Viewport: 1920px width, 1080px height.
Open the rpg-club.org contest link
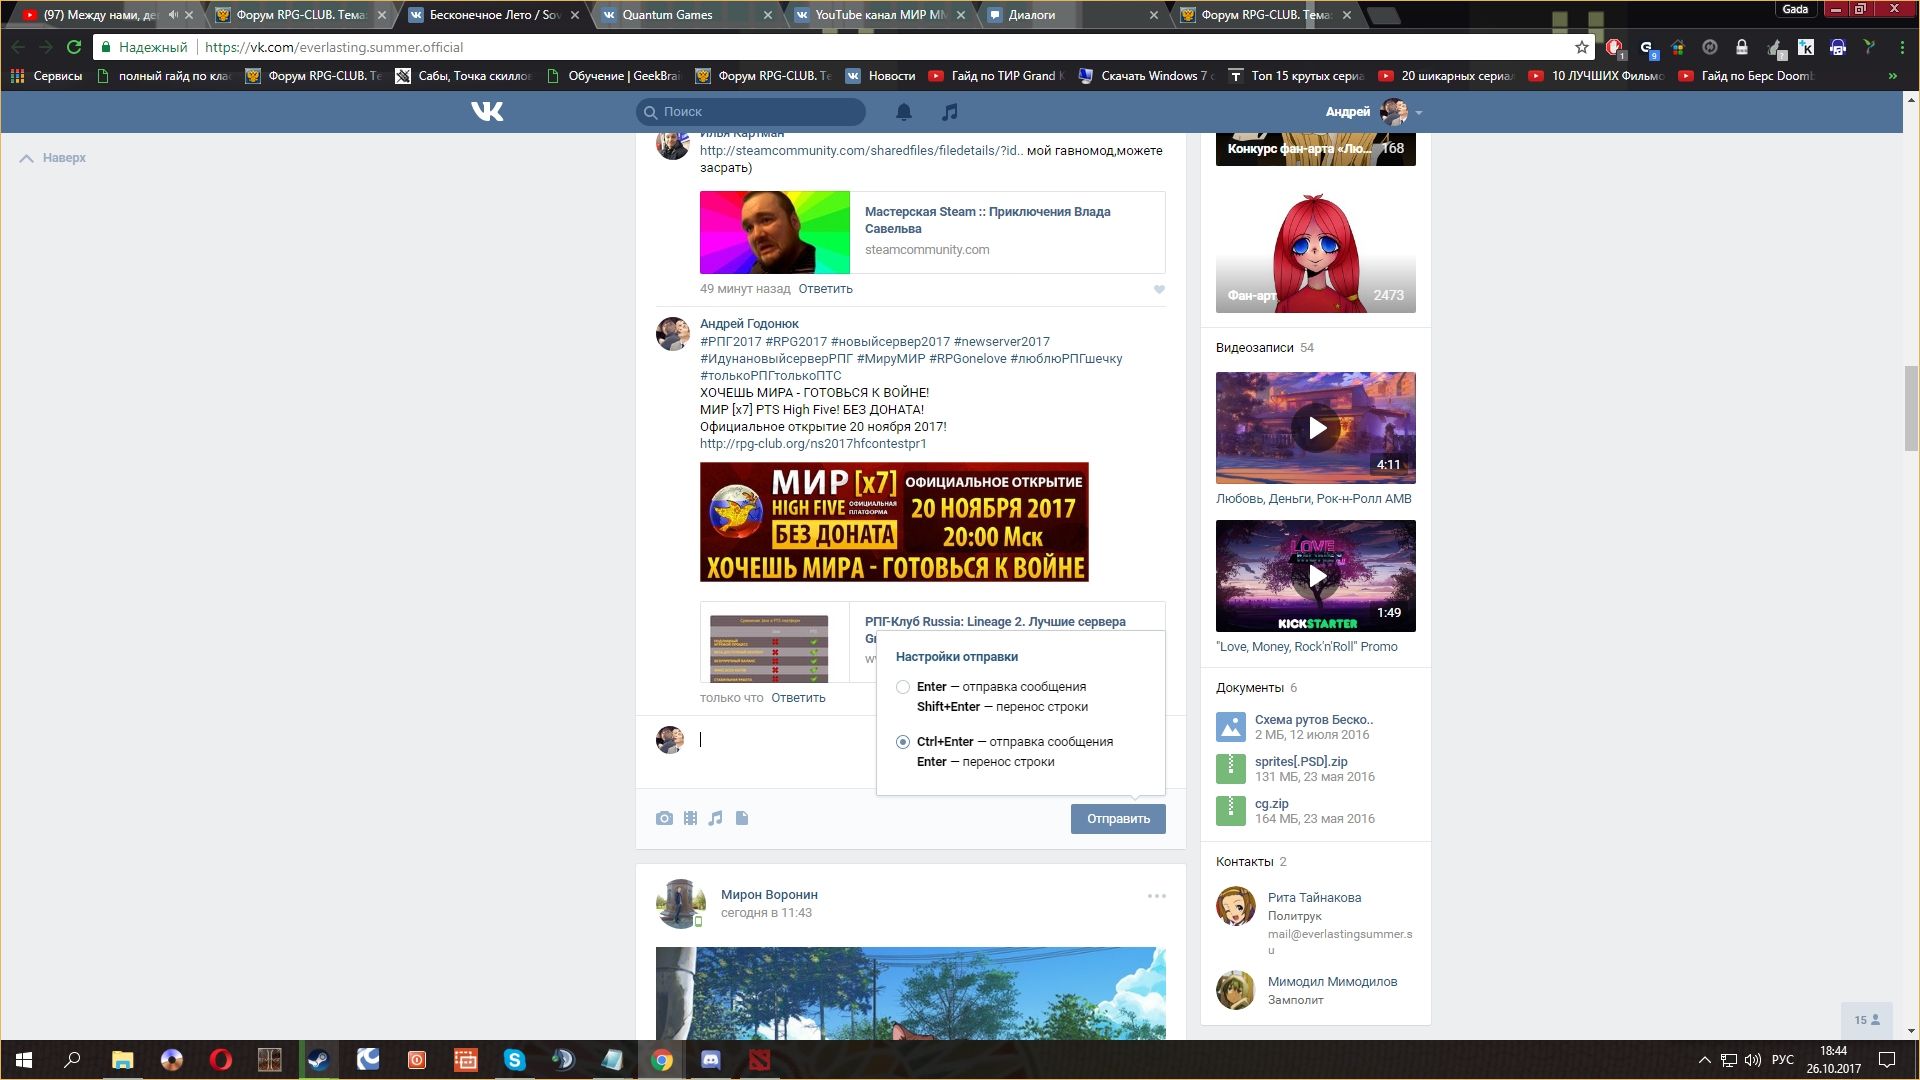813,443
